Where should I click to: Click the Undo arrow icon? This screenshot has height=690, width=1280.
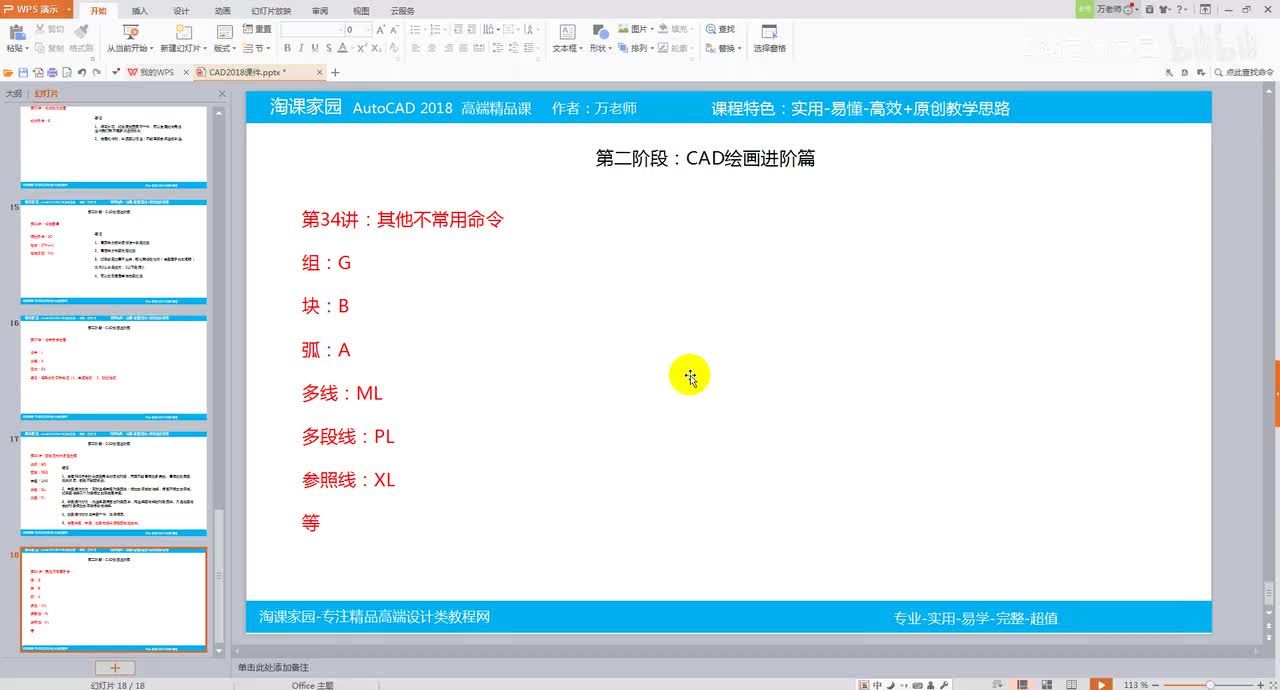pyautogui.click(x=82, y=72)
